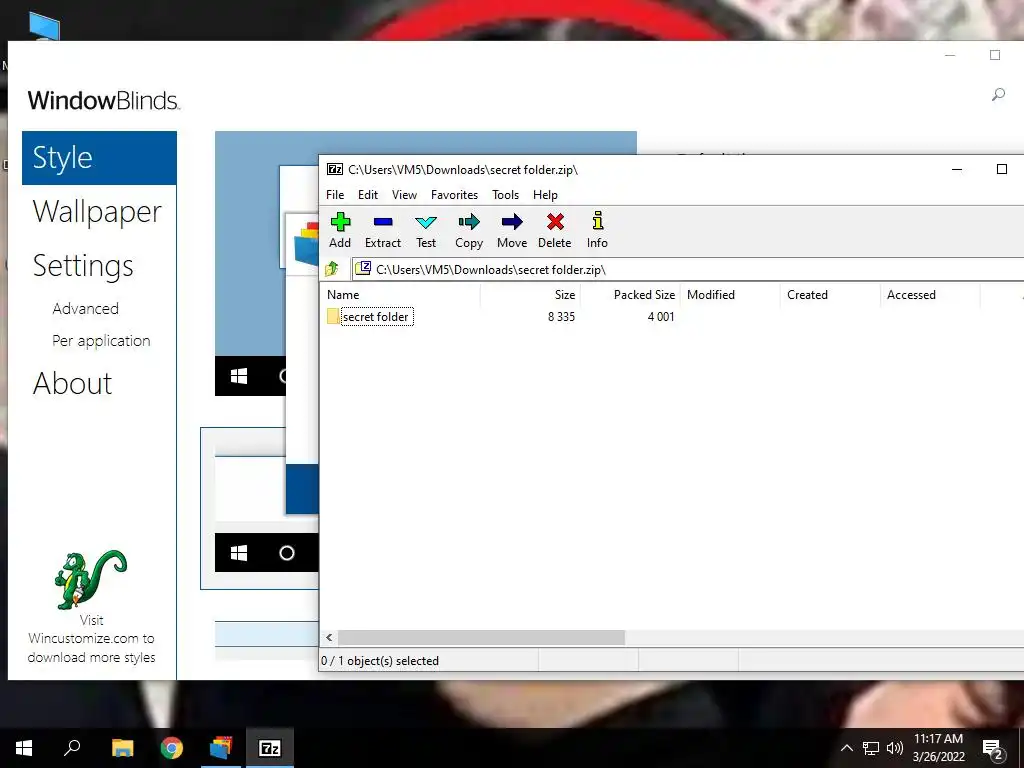Click the '0 / 1 object(s) selected' status text
This screenshot has height=768, width=1024.
point(380,661)
